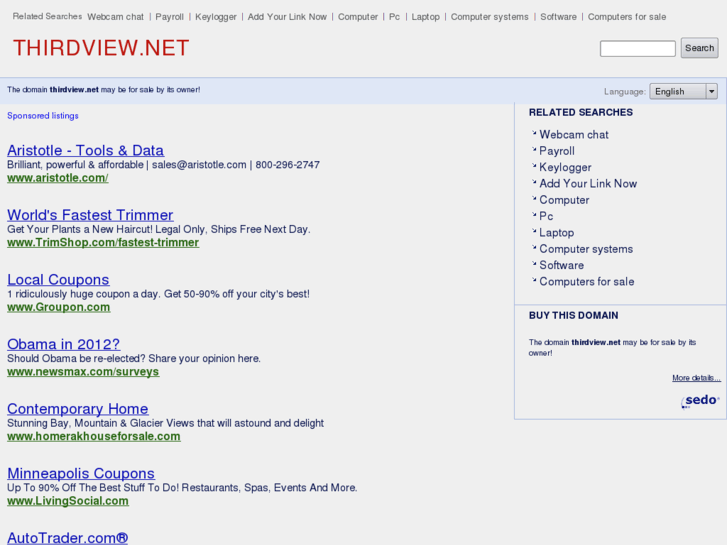Click 'ridiculously huge coupon a day' description

coord(158,294)
